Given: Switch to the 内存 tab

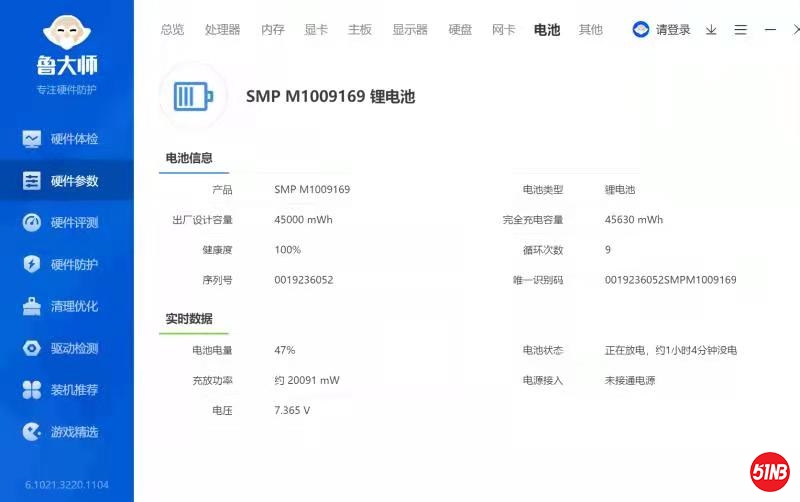Looking at the screenshot, I should click(272, 30).
